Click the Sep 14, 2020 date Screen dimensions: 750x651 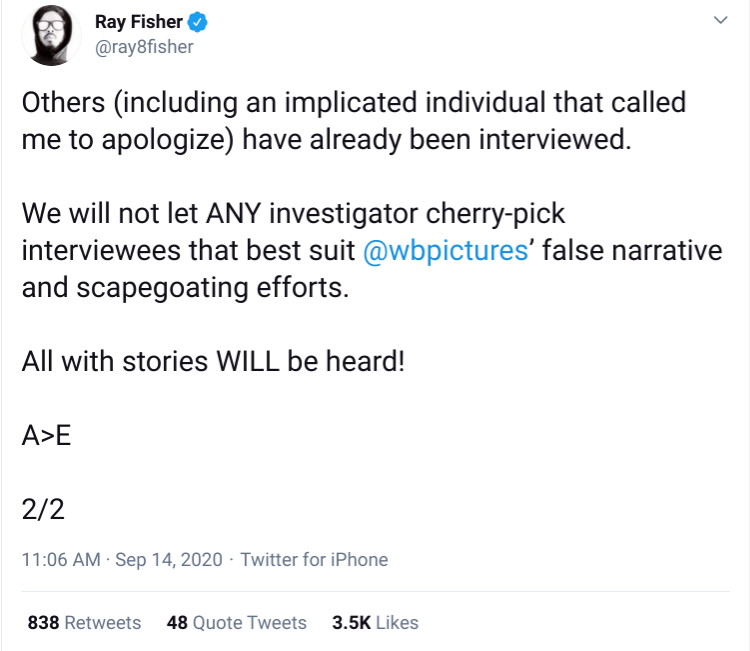point(167,560)
